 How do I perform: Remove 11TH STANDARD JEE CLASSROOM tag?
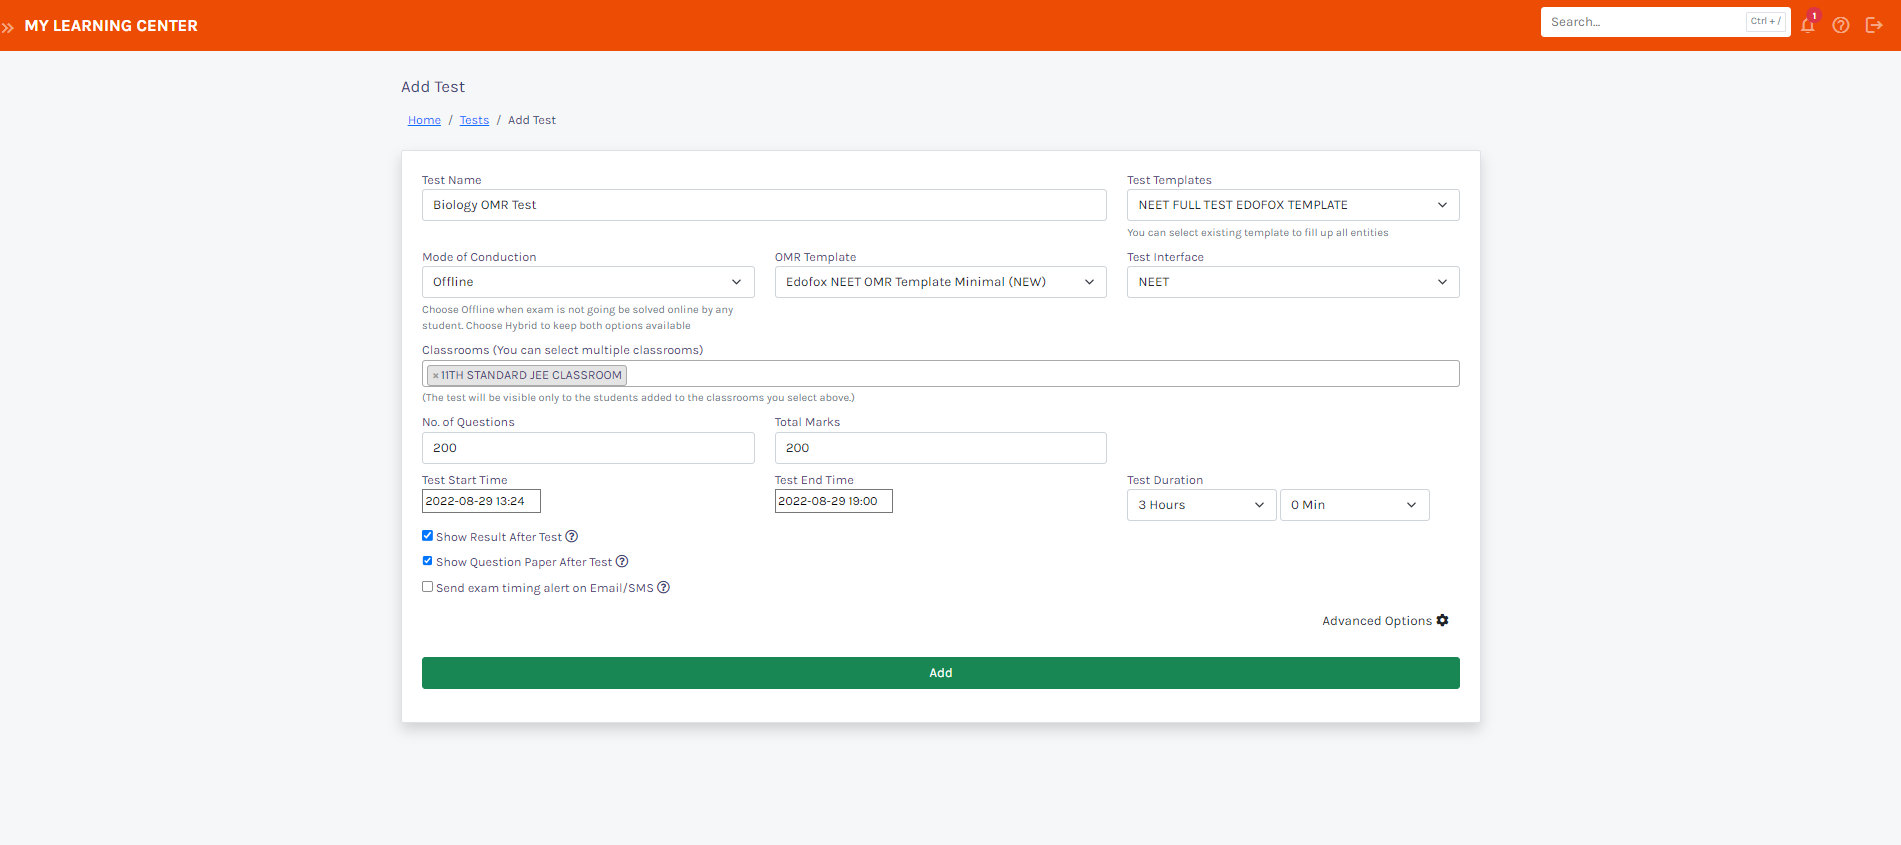(x=435, y=376)
